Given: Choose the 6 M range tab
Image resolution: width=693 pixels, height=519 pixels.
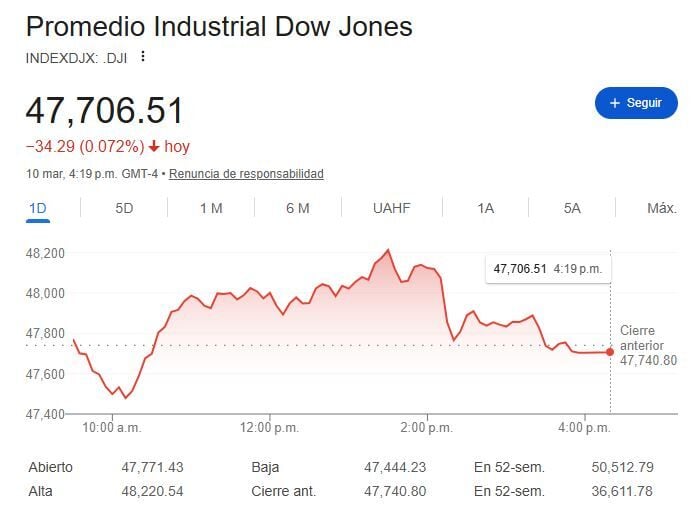Looking at the screenshot, I should click(x=297, y=208).
